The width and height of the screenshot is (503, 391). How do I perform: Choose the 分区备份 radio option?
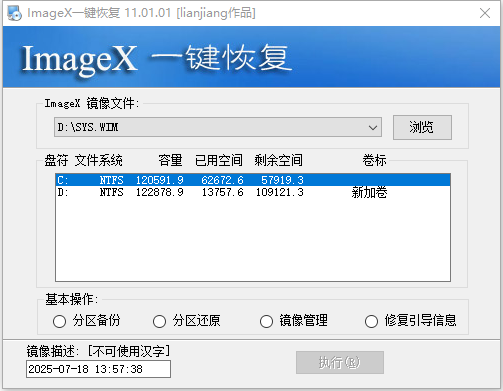(x=86, y=321)
